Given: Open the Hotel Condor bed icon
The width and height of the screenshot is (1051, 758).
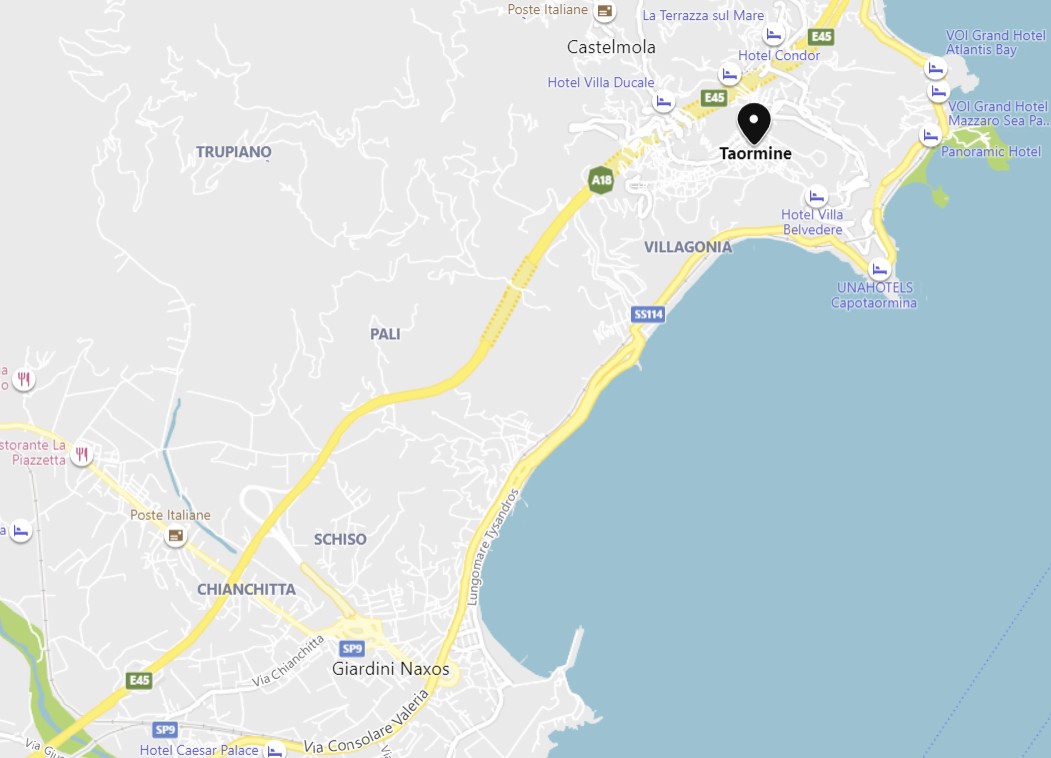Looking at the screenshot, I should tap(730, 74).
